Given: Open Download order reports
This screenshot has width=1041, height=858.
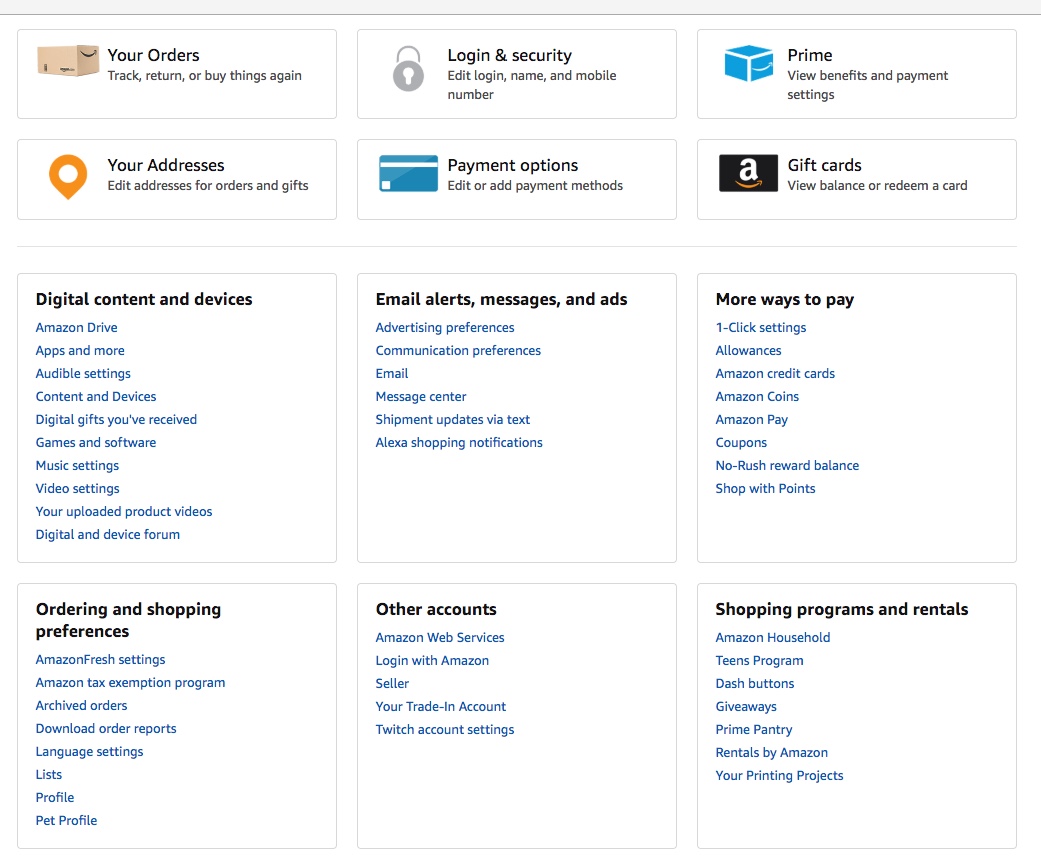Looking at the screenshot, I should point(106,729).
